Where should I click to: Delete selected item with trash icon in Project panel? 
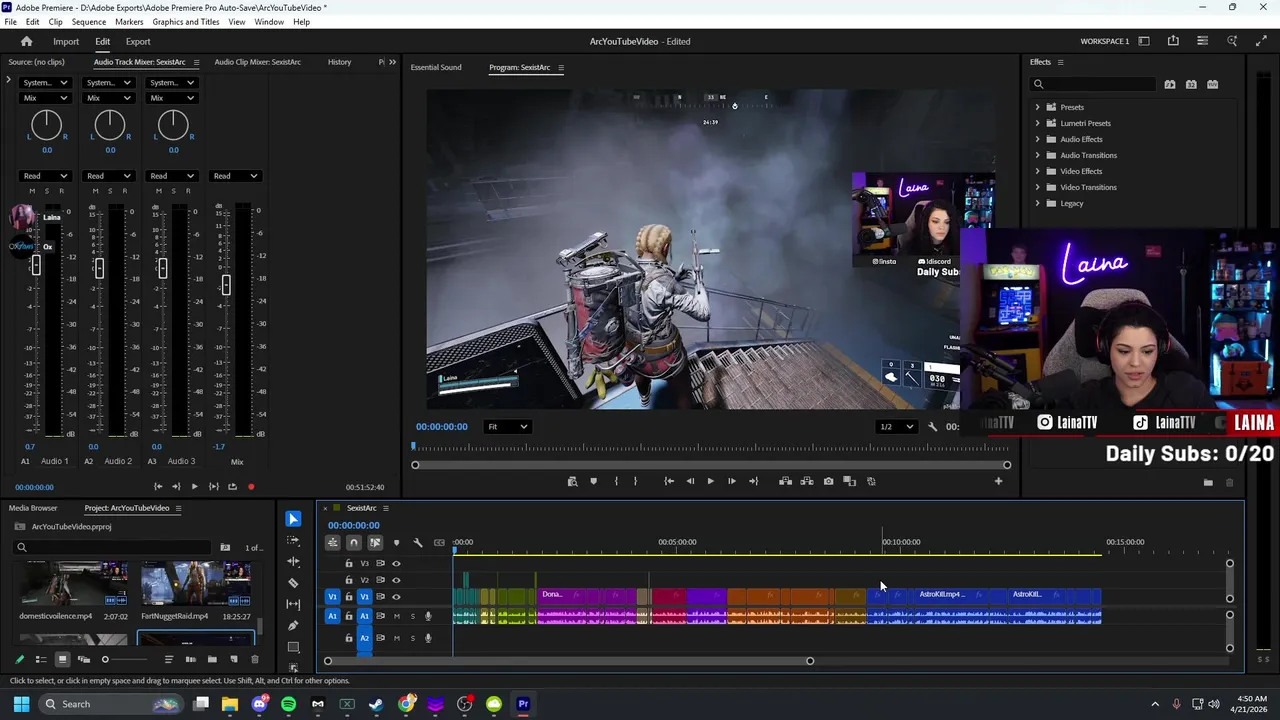pos(255,660)
